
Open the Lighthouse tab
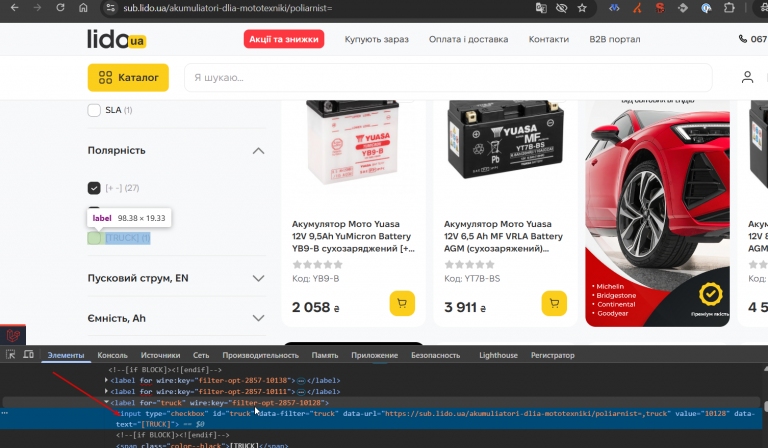(498, 355)
